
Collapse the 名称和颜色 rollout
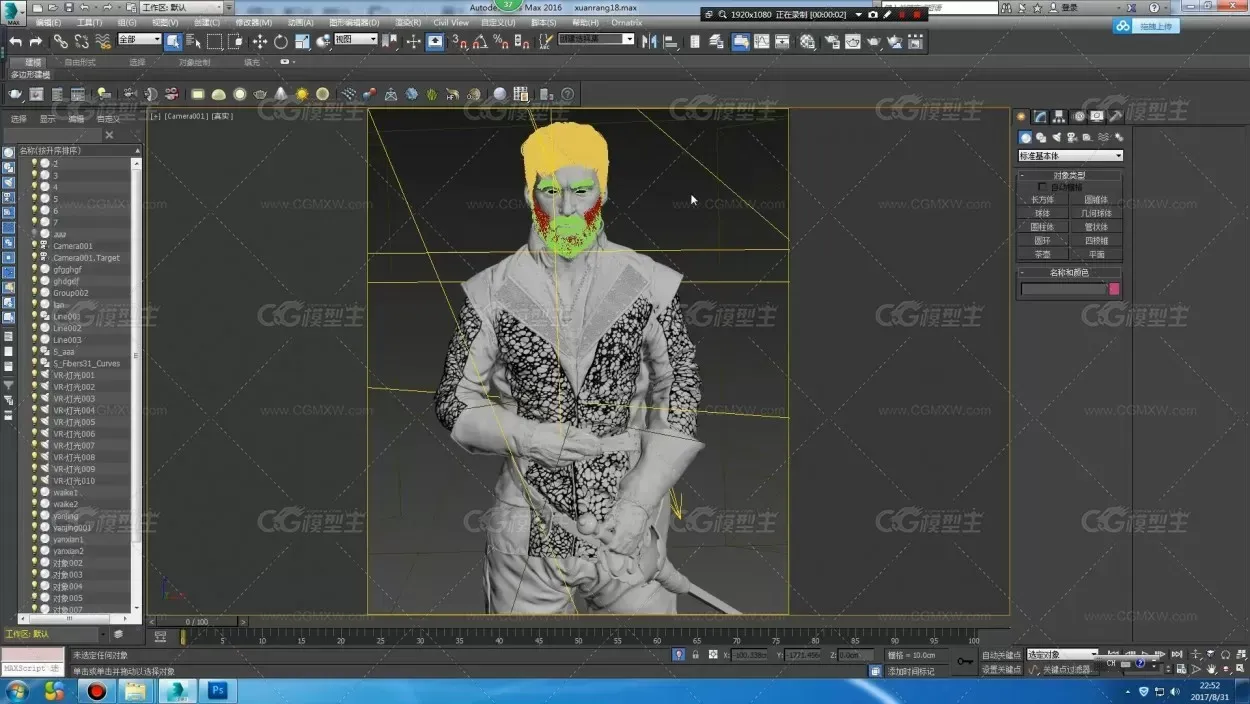pos(1070,272)
